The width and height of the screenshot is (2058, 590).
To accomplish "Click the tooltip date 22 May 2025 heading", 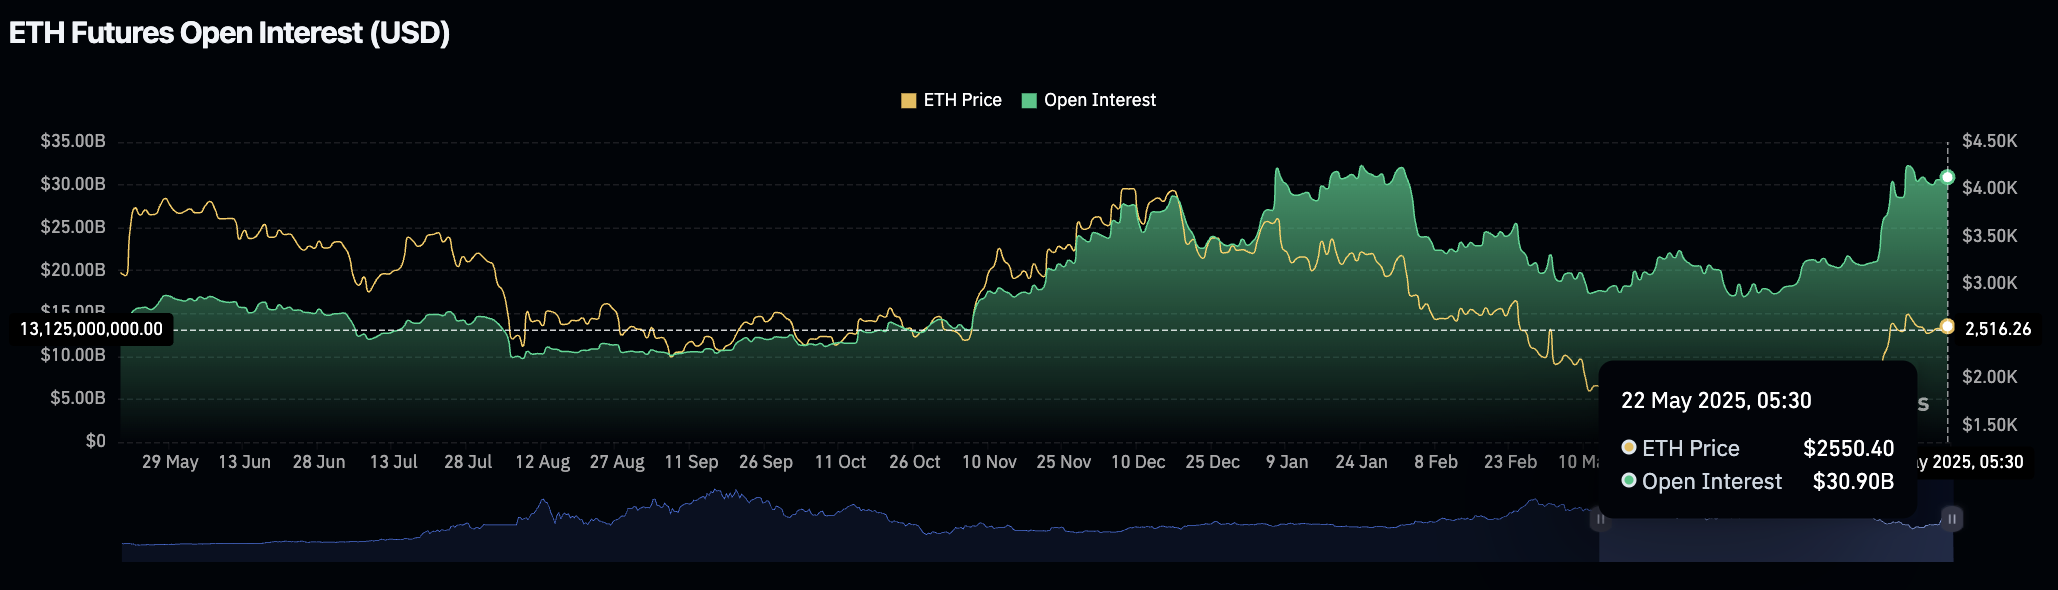I will point(1716,401).
